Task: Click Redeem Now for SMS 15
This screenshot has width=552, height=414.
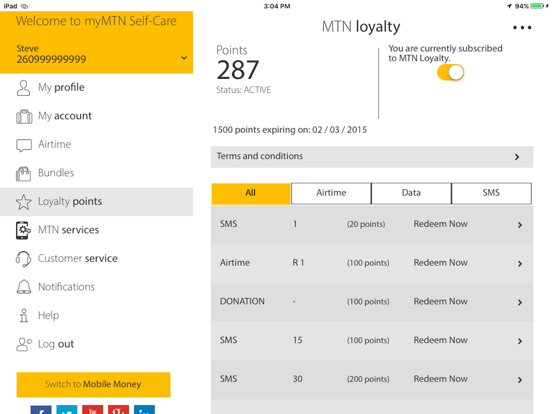Action: [x=440, y=340]
